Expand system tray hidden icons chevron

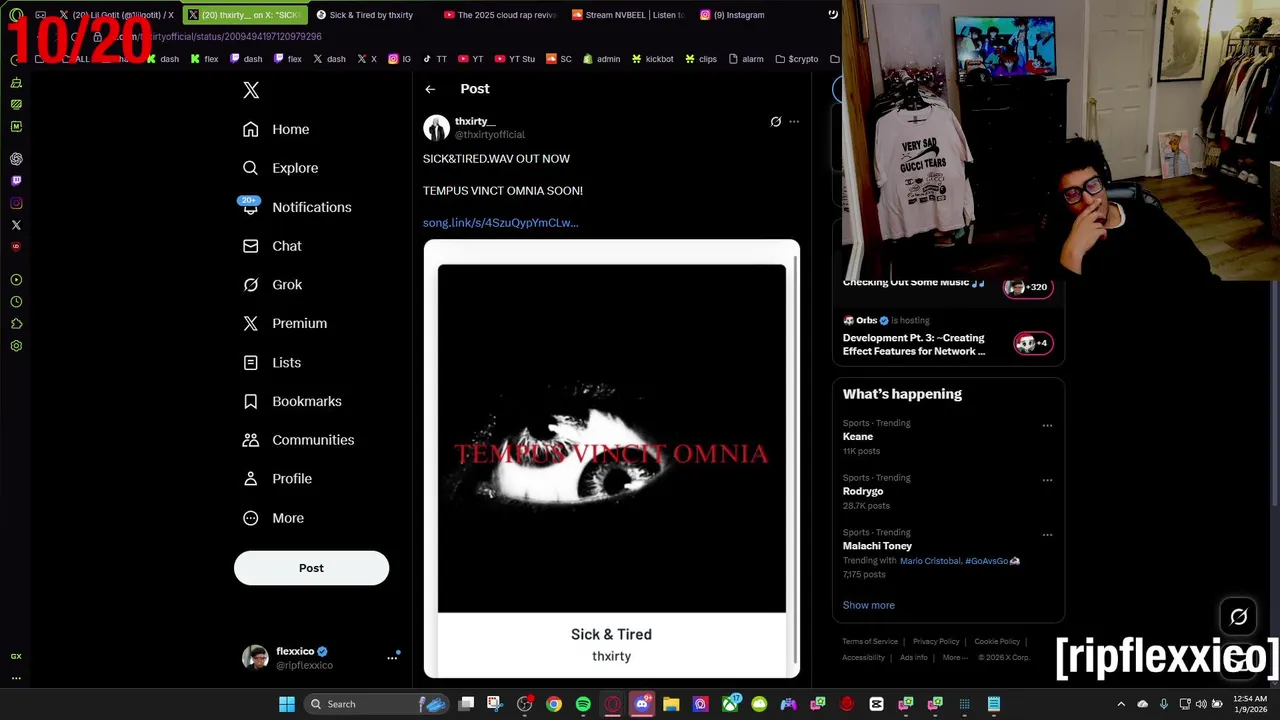coord(1121,704)
